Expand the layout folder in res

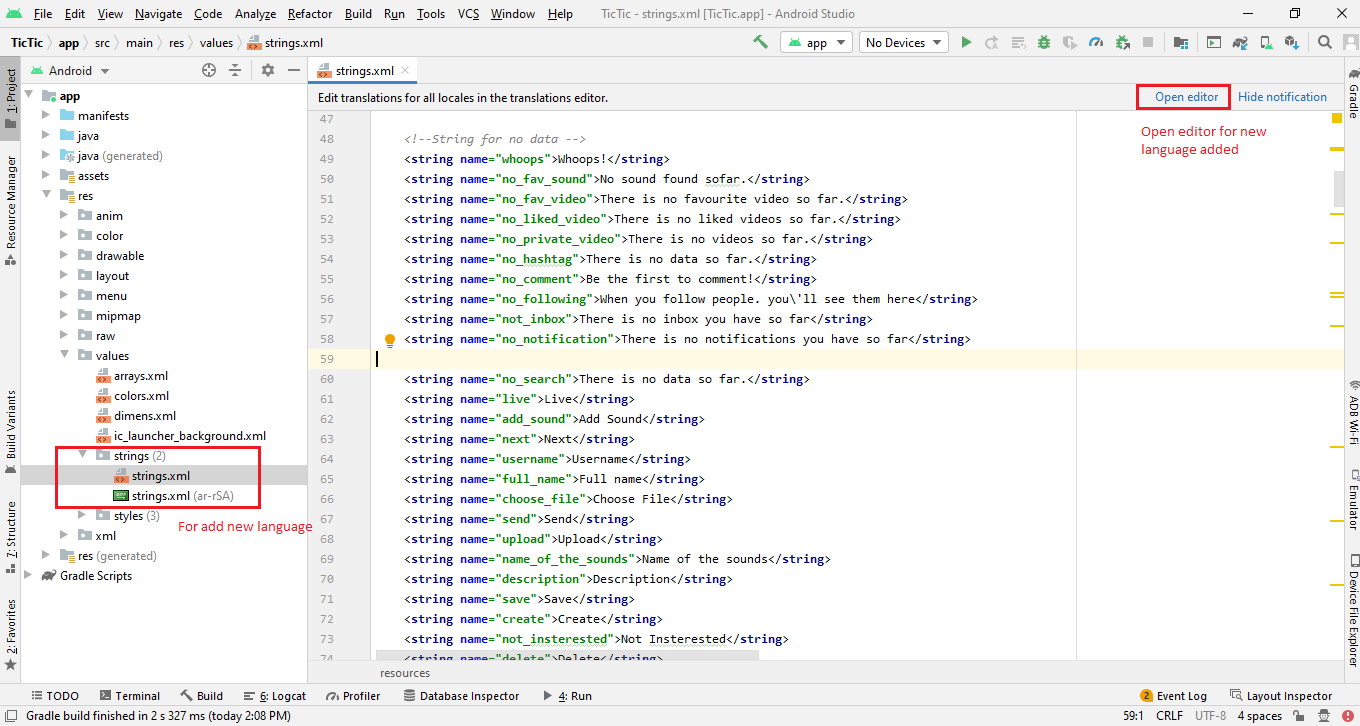(65, 276)
